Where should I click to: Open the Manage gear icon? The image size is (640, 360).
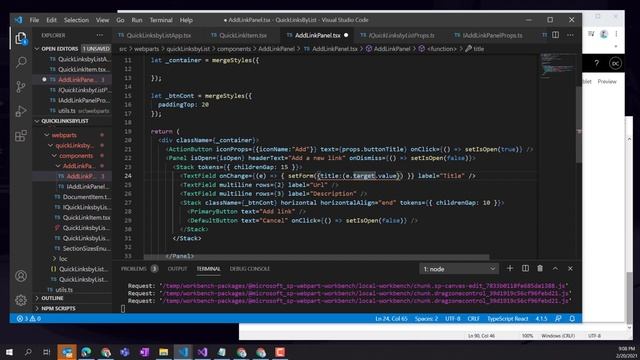[21, 300]
